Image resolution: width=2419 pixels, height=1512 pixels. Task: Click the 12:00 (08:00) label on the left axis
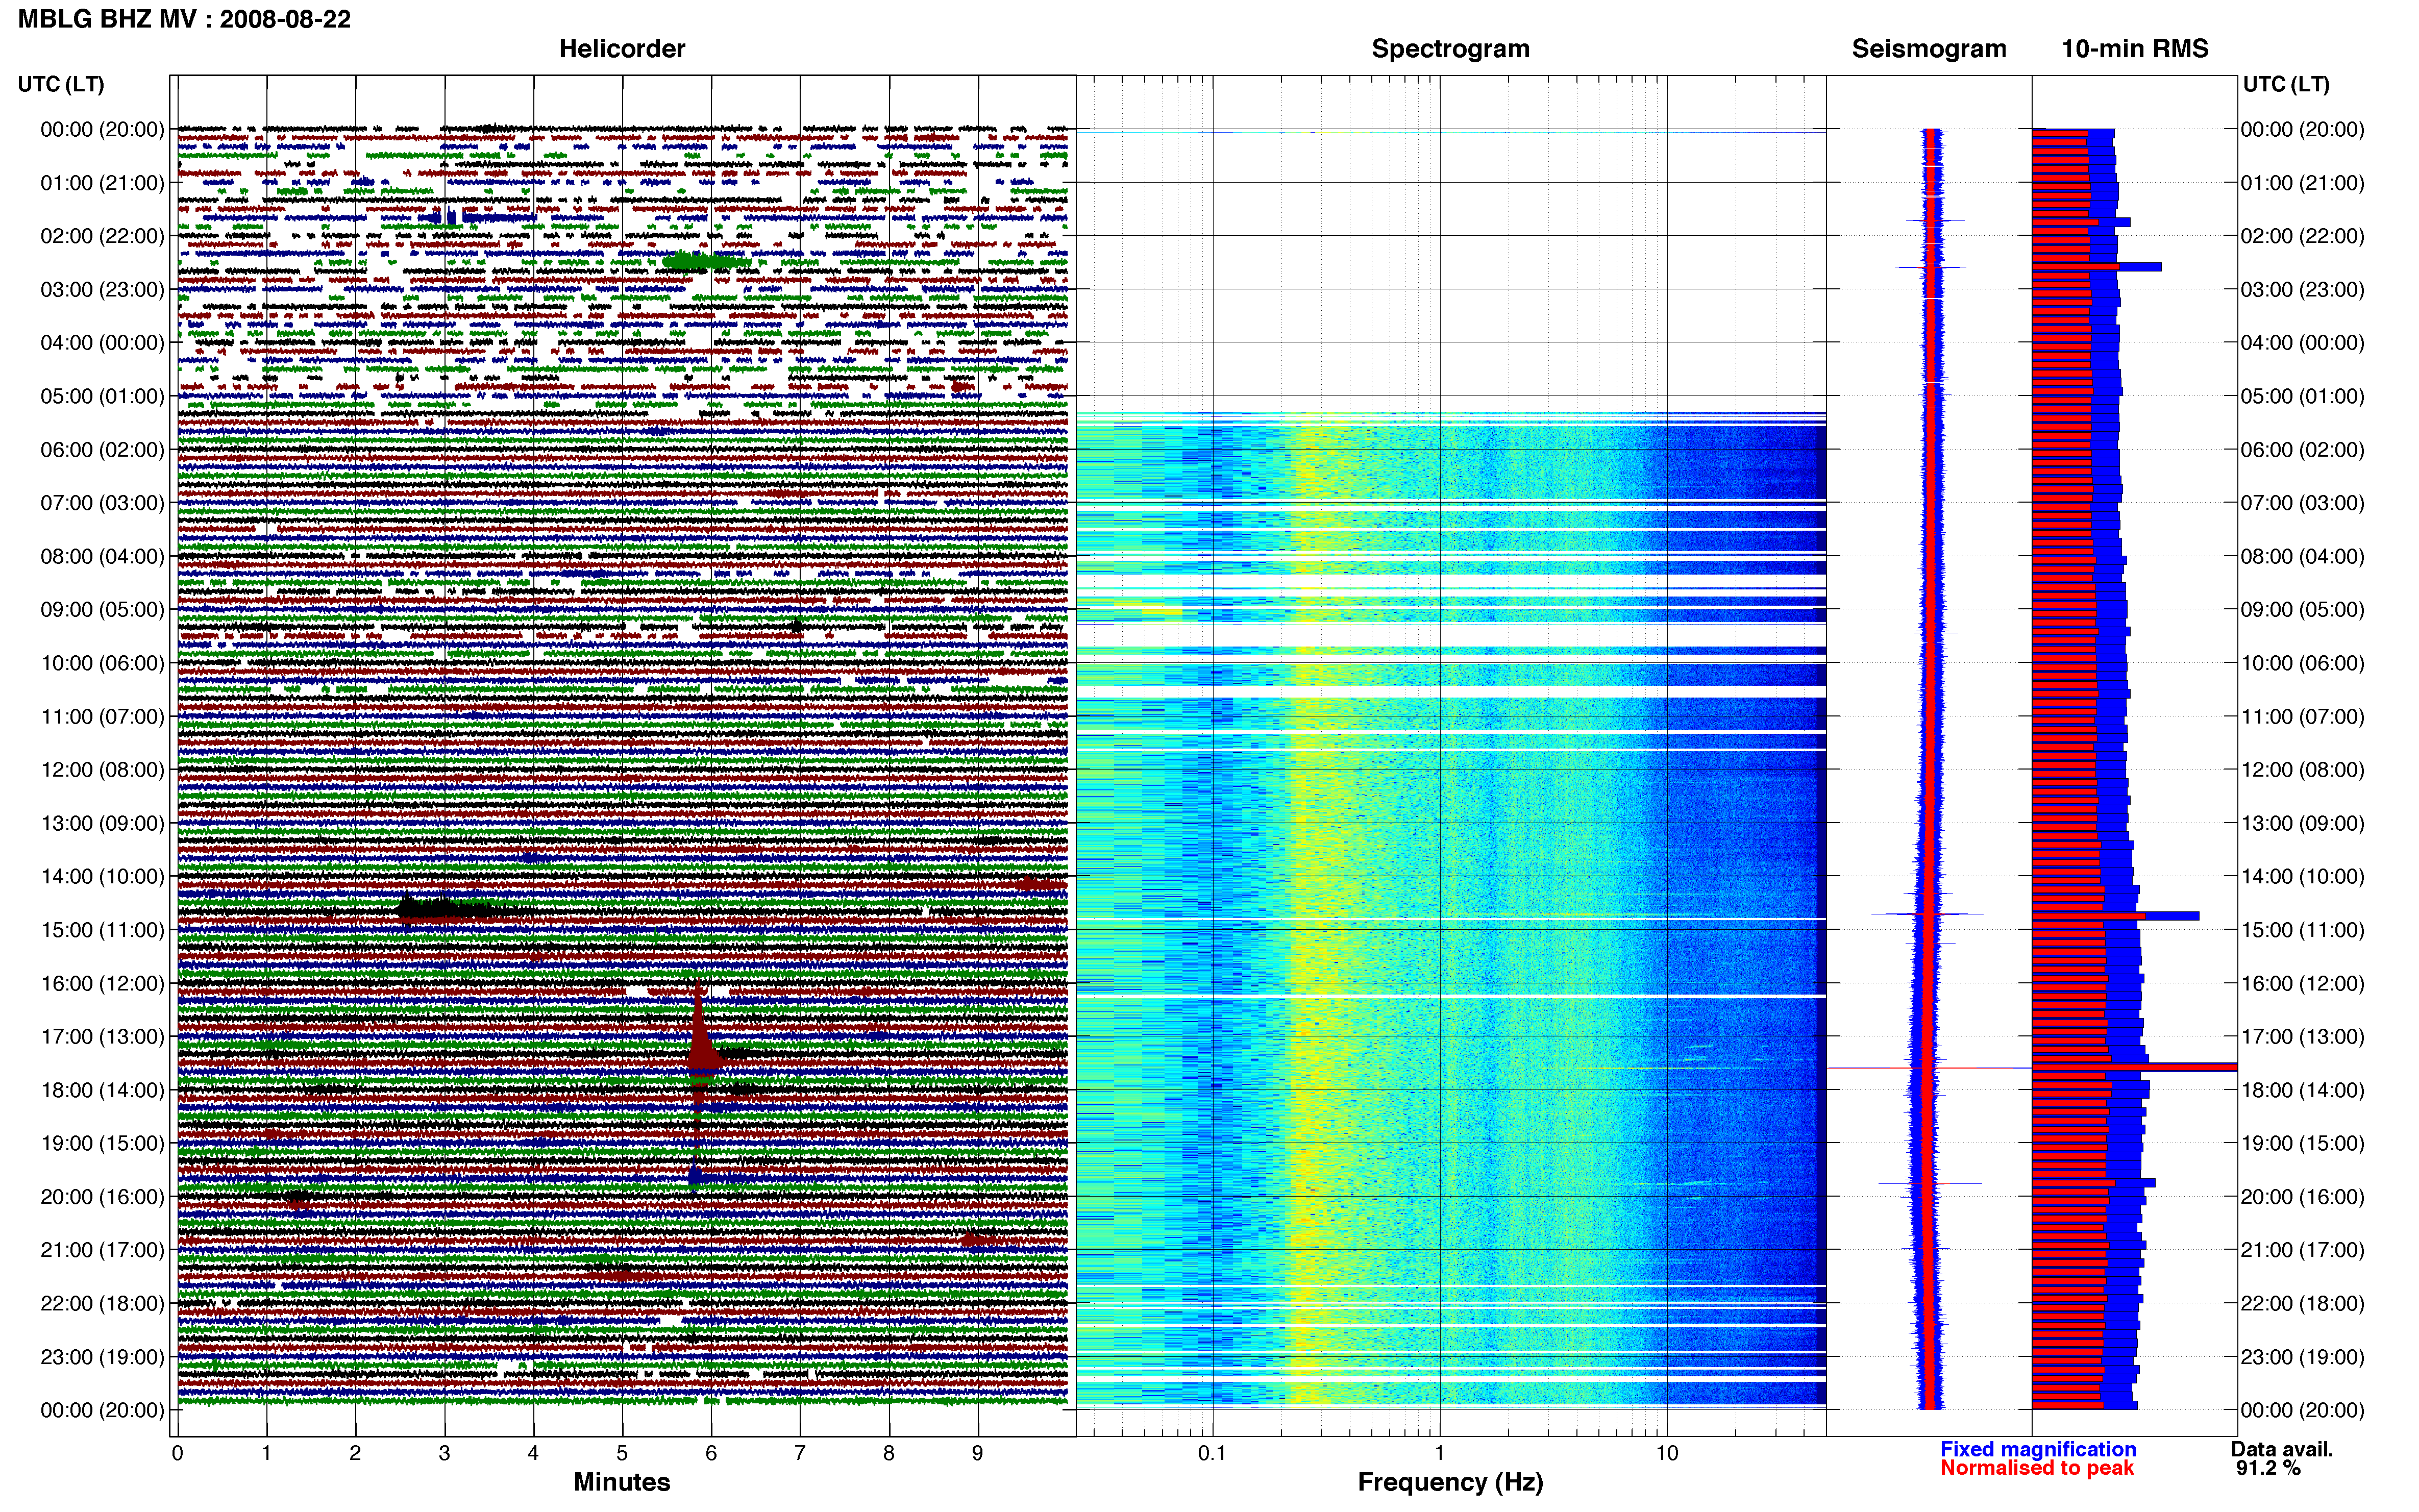click(102, 770)
